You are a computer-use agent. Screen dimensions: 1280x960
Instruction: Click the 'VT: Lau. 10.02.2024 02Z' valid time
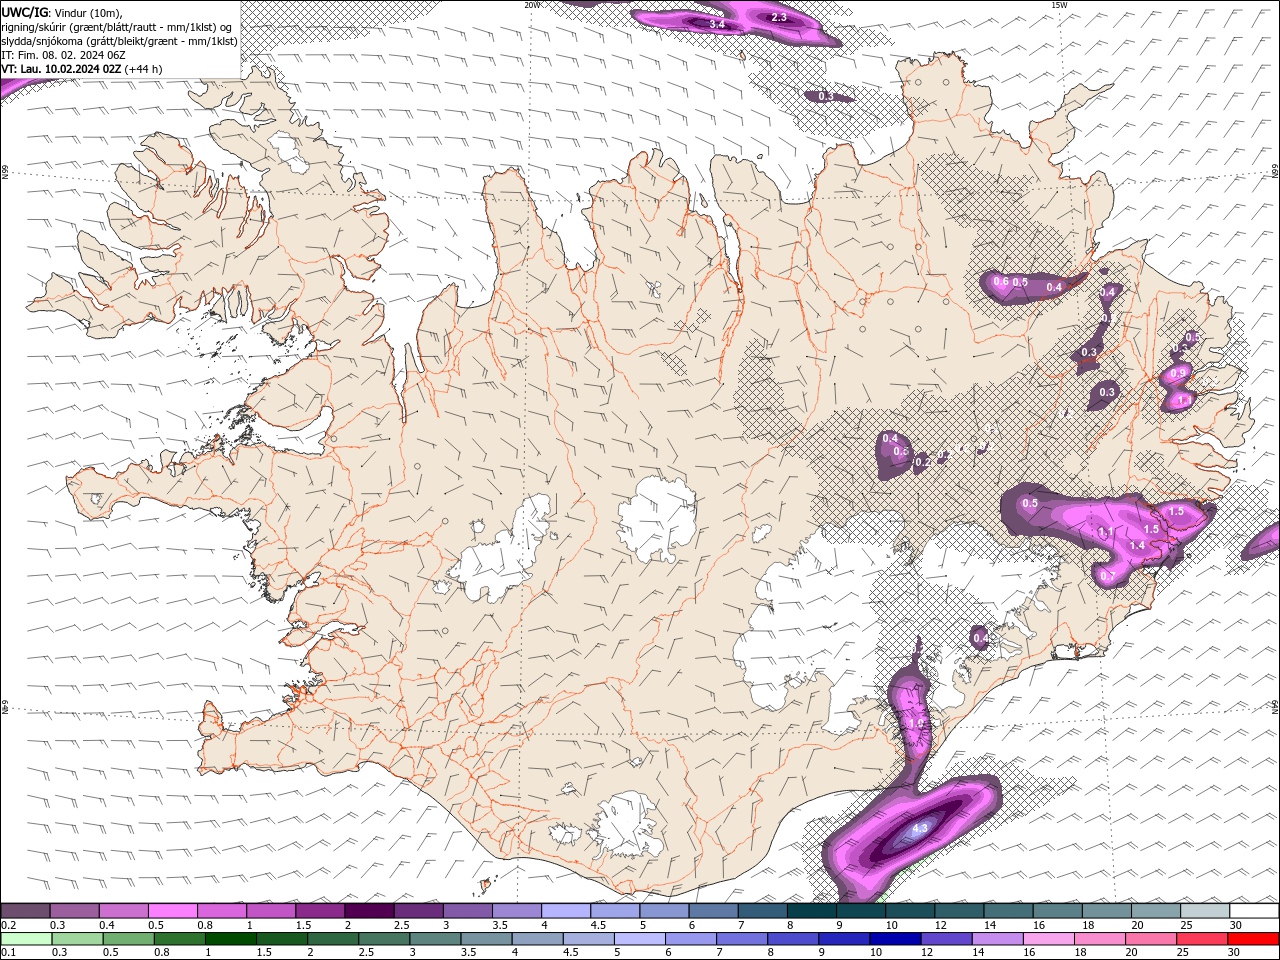(62, 69)
